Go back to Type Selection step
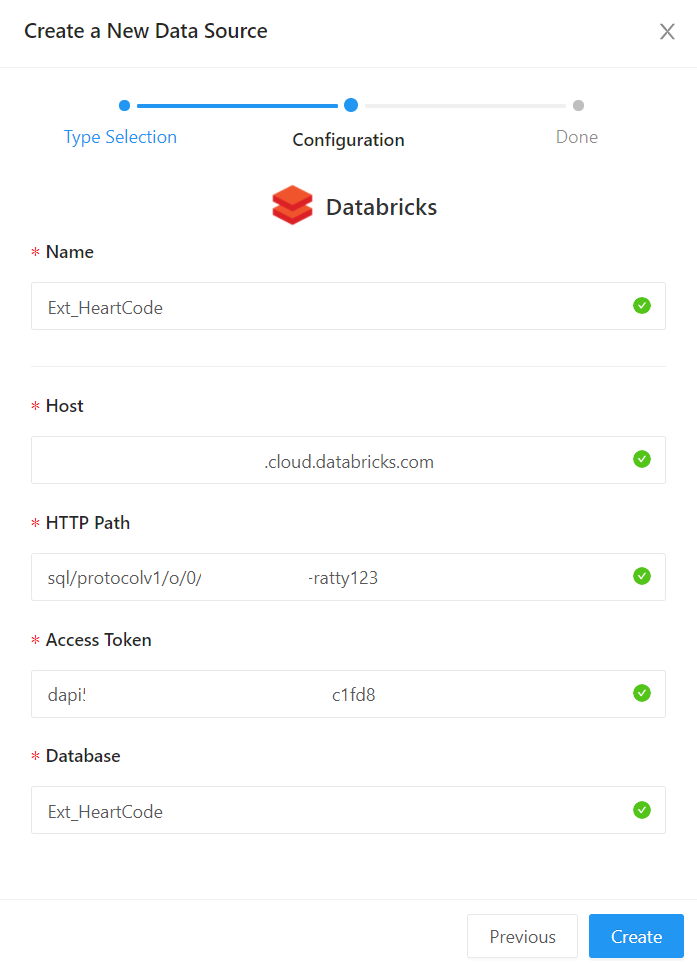 pos(120,138)
